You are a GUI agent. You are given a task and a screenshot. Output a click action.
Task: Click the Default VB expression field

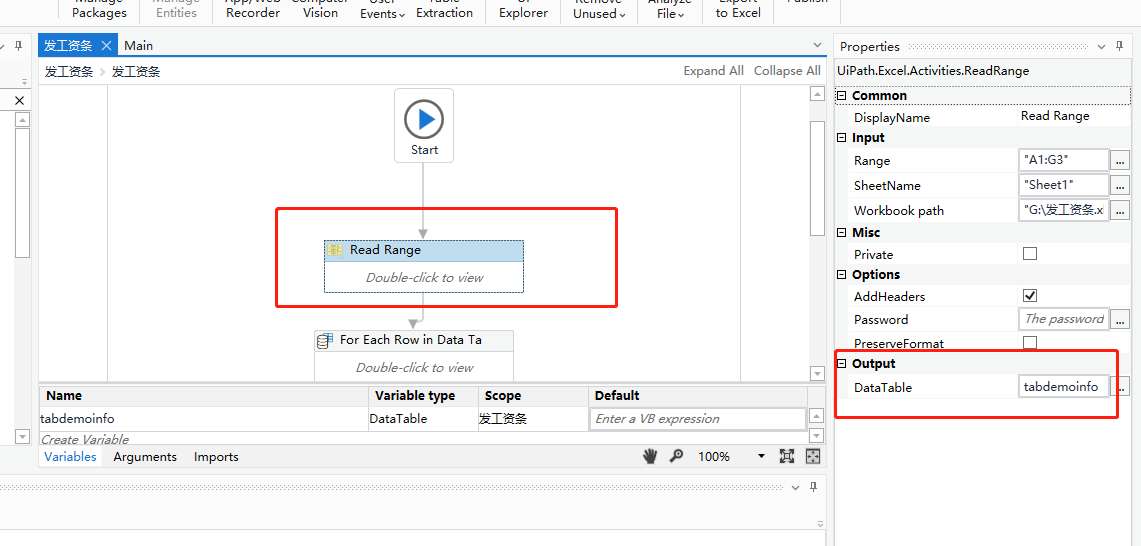click(x=697, y=419)
